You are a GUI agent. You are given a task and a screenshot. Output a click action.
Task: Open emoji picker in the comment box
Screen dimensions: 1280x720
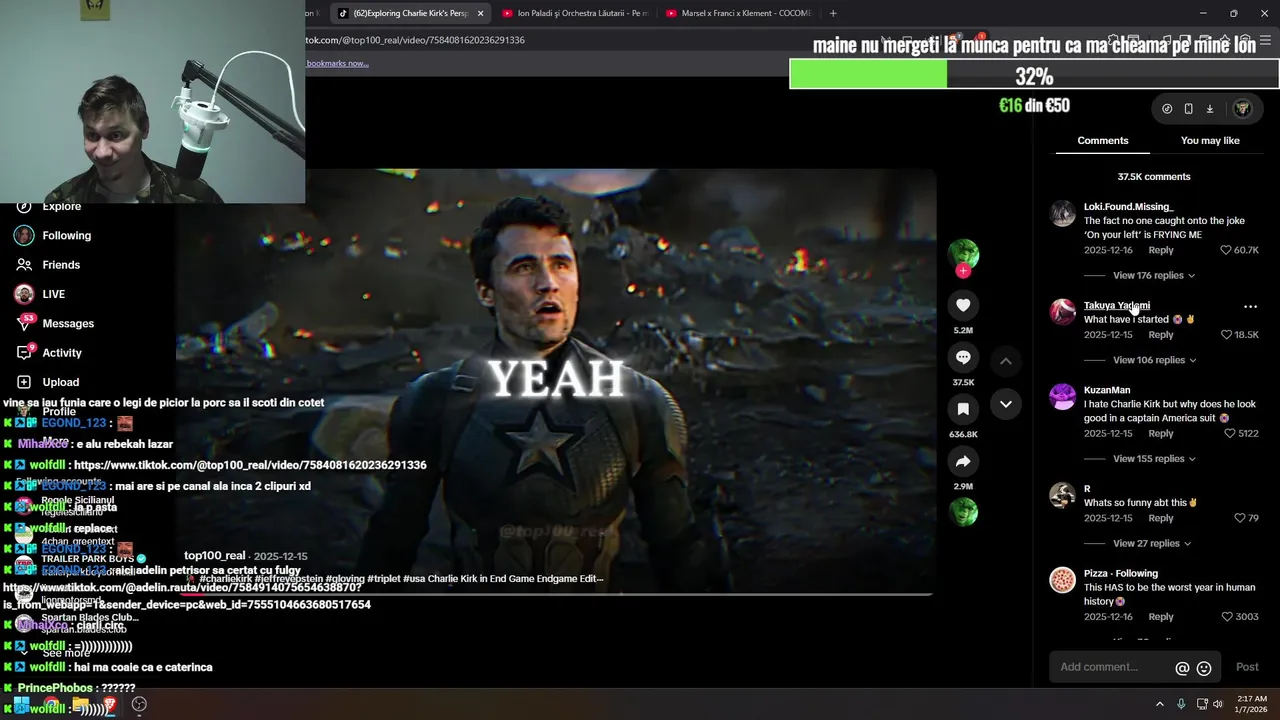(x=1204, y=668)
